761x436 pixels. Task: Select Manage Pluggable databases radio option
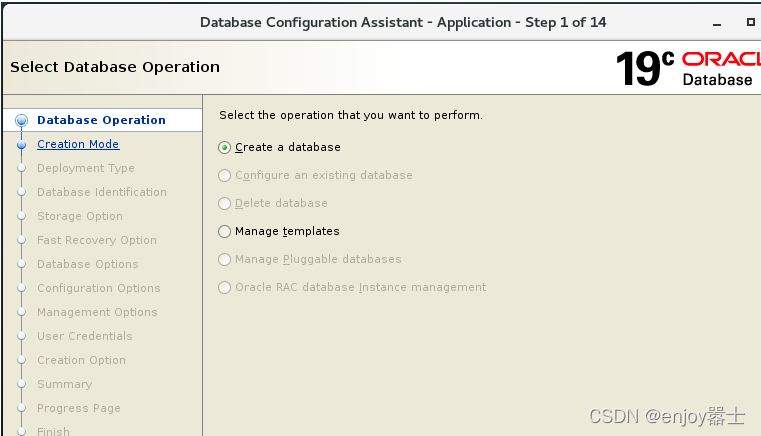pos(224,259)
